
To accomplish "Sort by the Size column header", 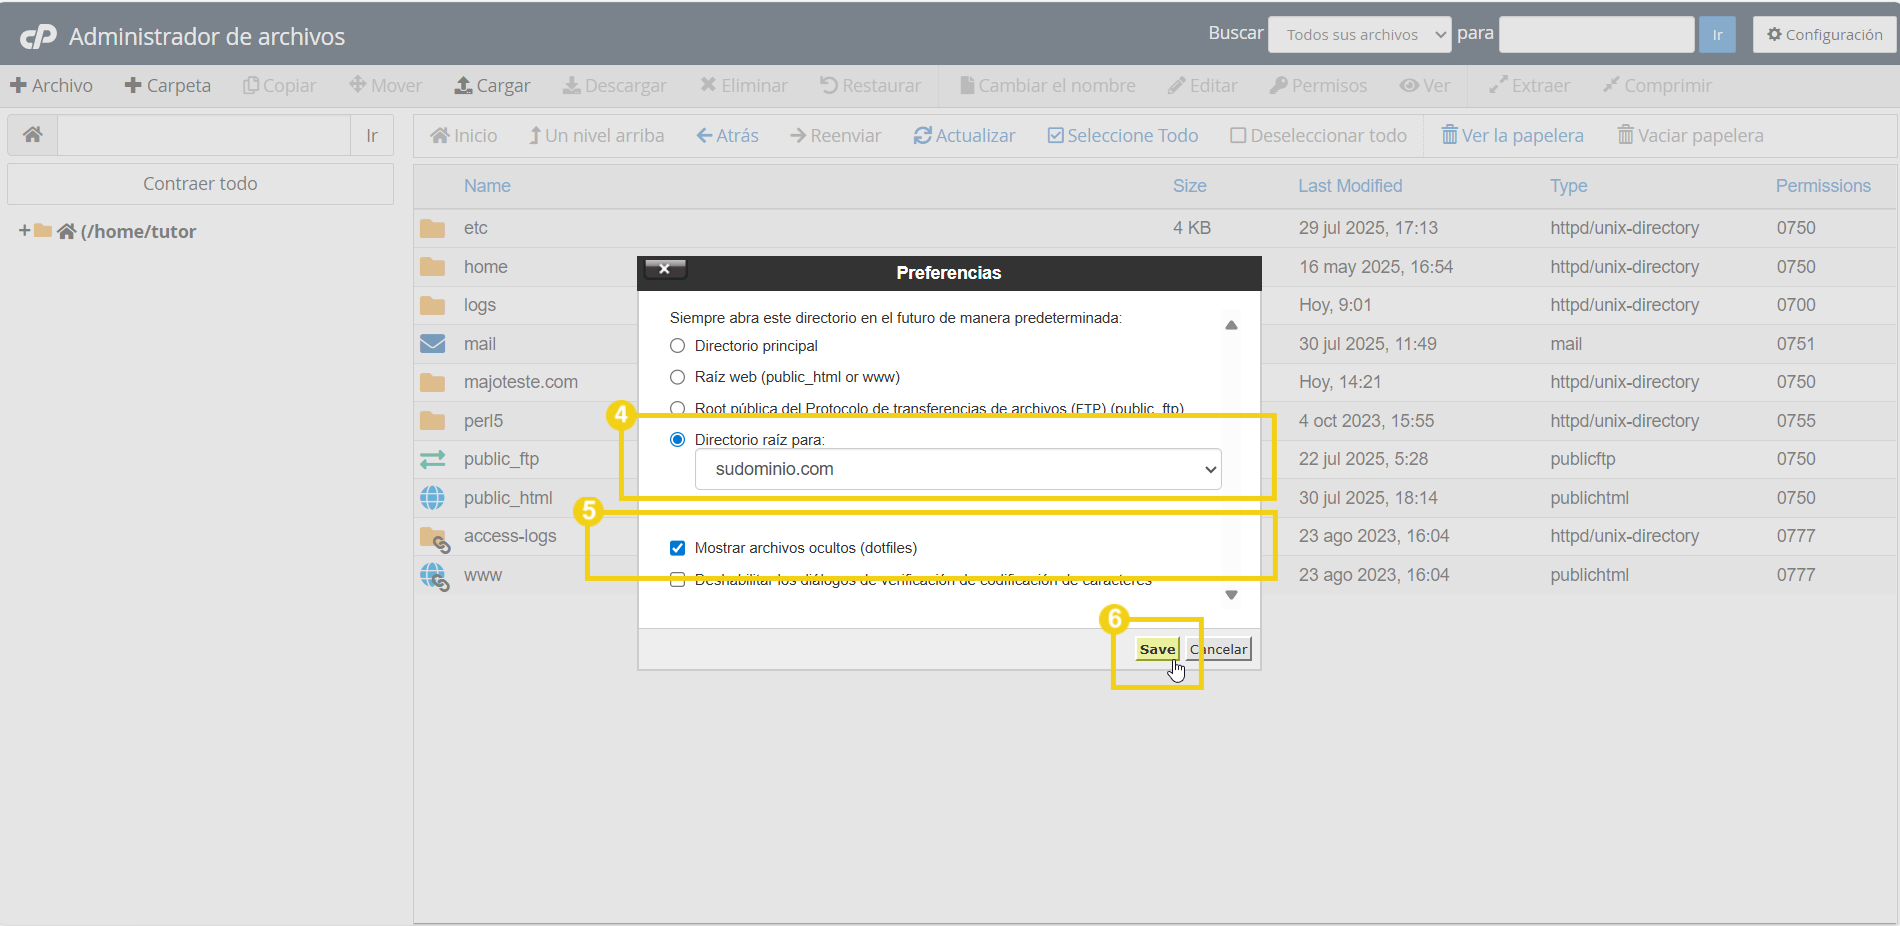I will click(x=1189, y=186).
